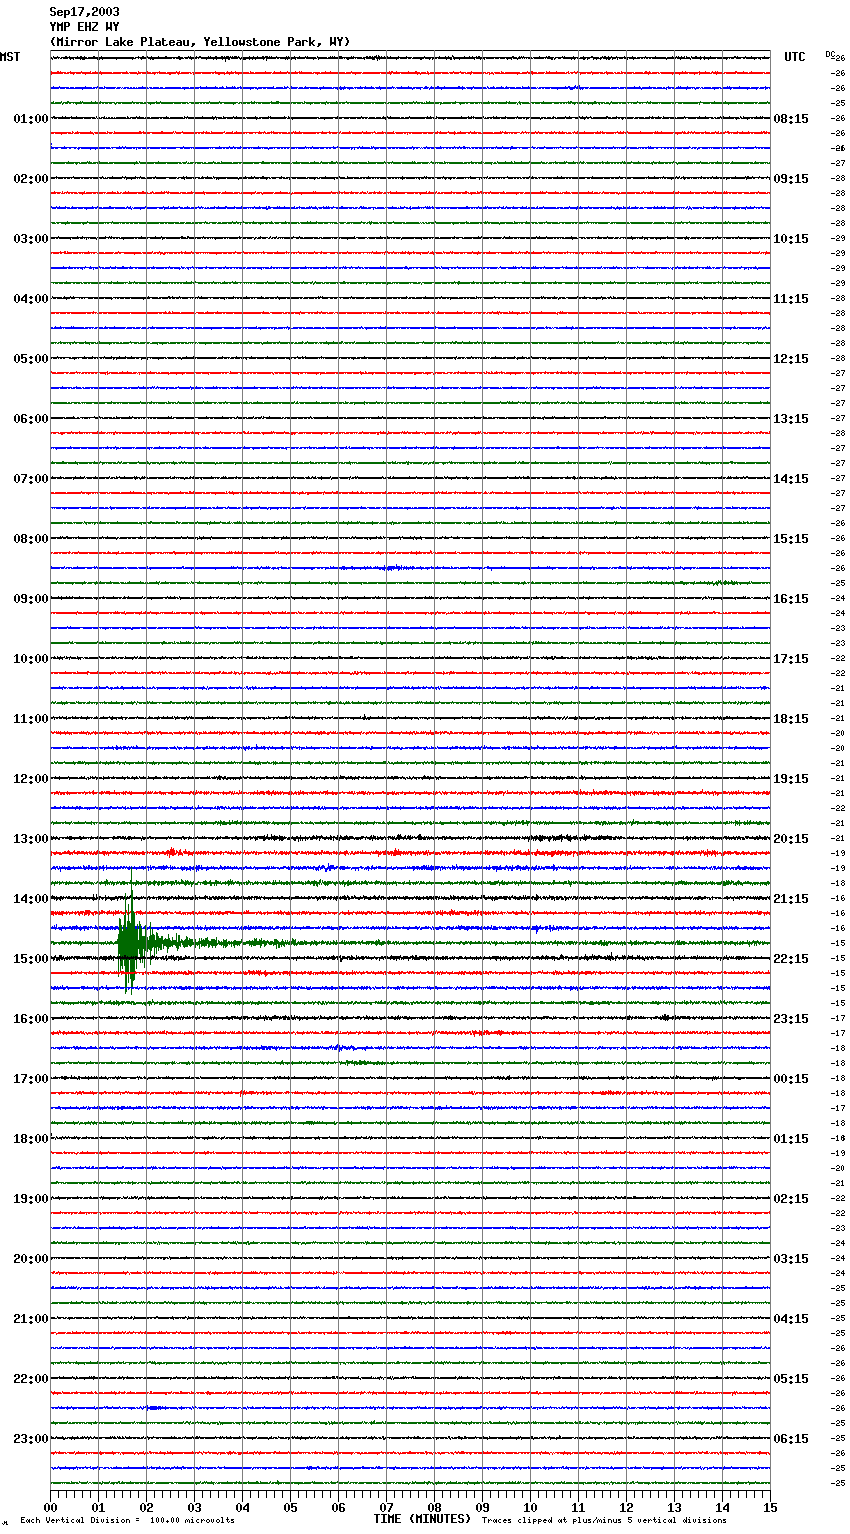The image size is (850, 1534).
Task: Click the MST time zone header
Action: [x=10, y=57]
